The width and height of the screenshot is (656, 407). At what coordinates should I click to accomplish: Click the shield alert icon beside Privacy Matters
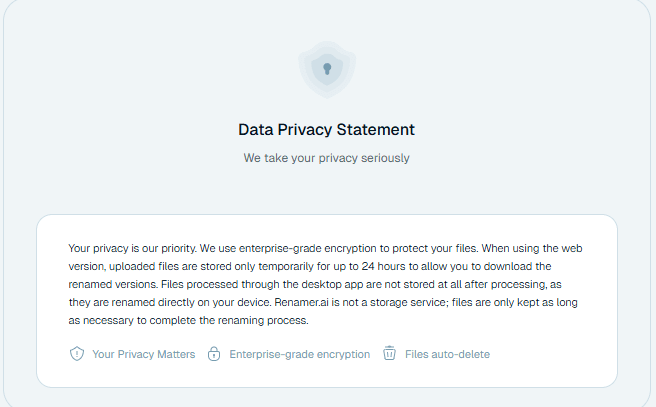coord(77,354)
